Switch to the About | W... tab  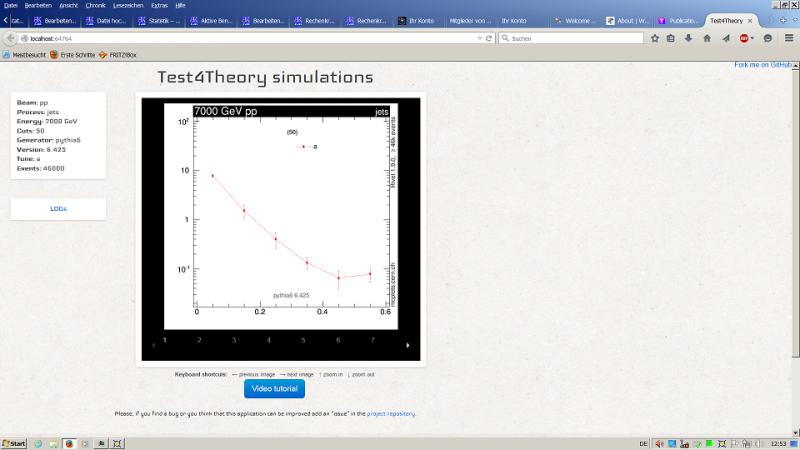[628, 21]
